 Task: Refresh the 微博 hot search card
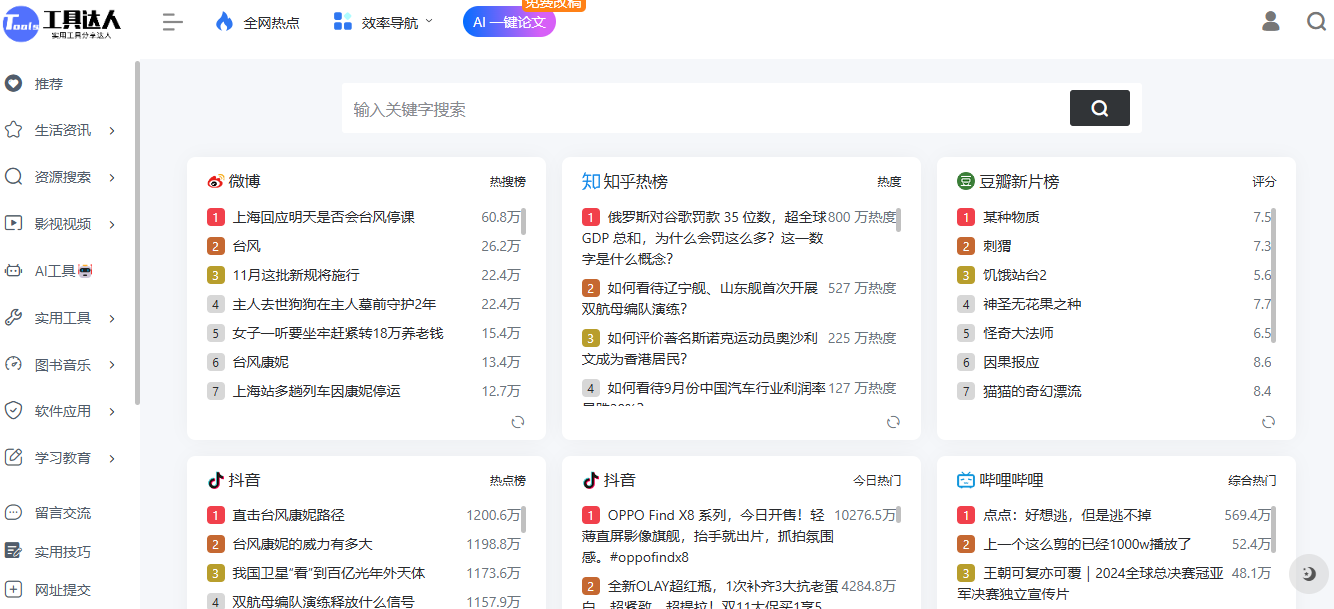coord(518,422)
